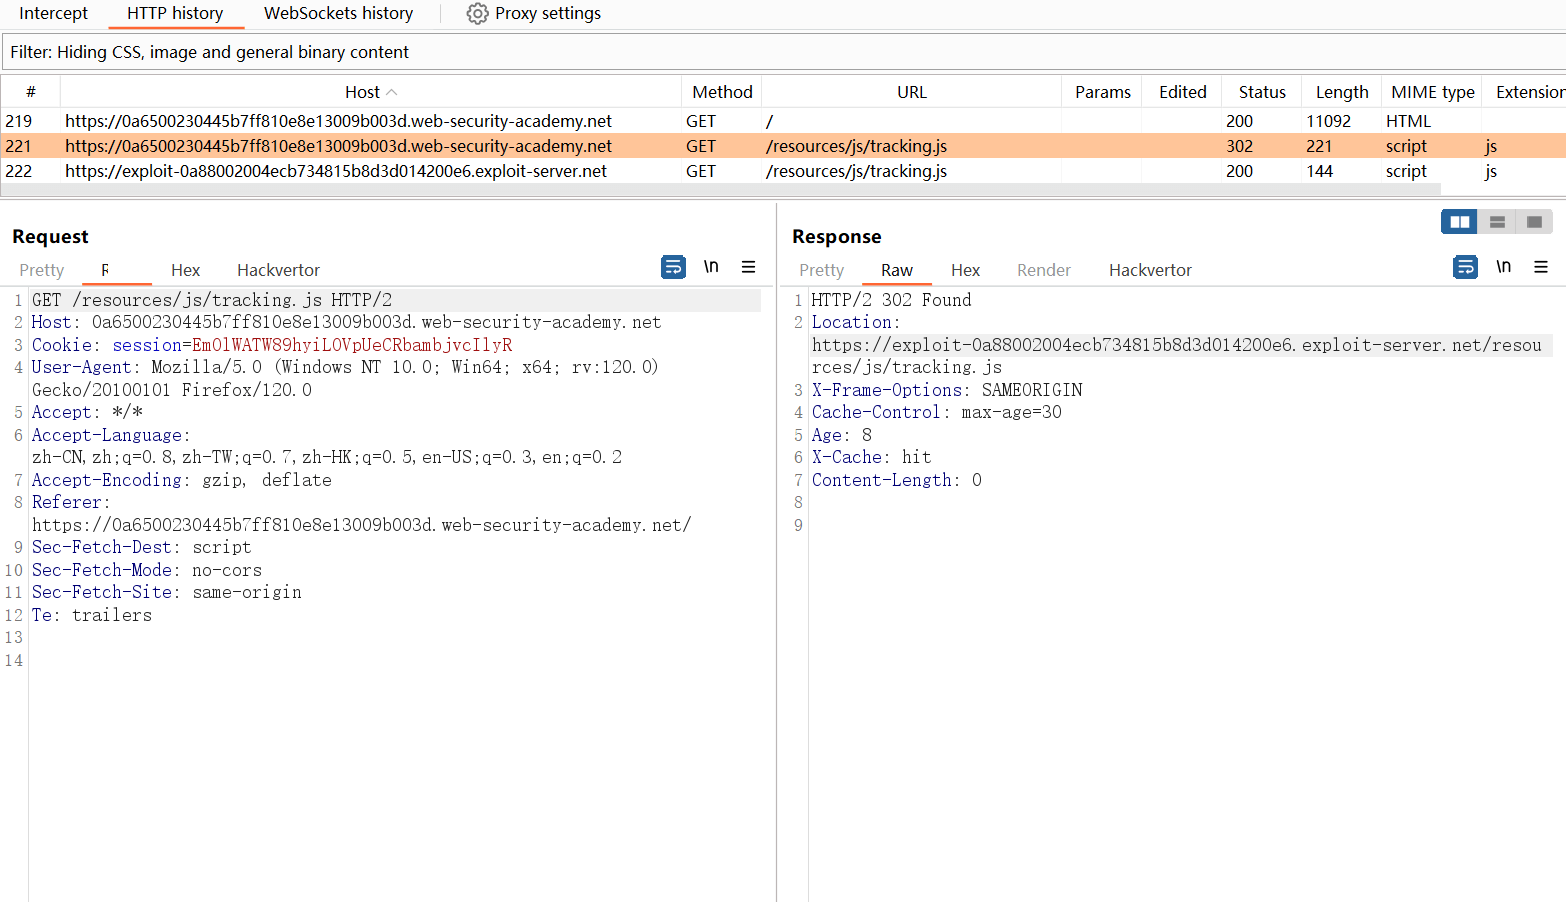The width and height of the screenshot is (1566, 902).
Task: Open Proxy settings via the gear icon
Action: click(x=478, y=14)
